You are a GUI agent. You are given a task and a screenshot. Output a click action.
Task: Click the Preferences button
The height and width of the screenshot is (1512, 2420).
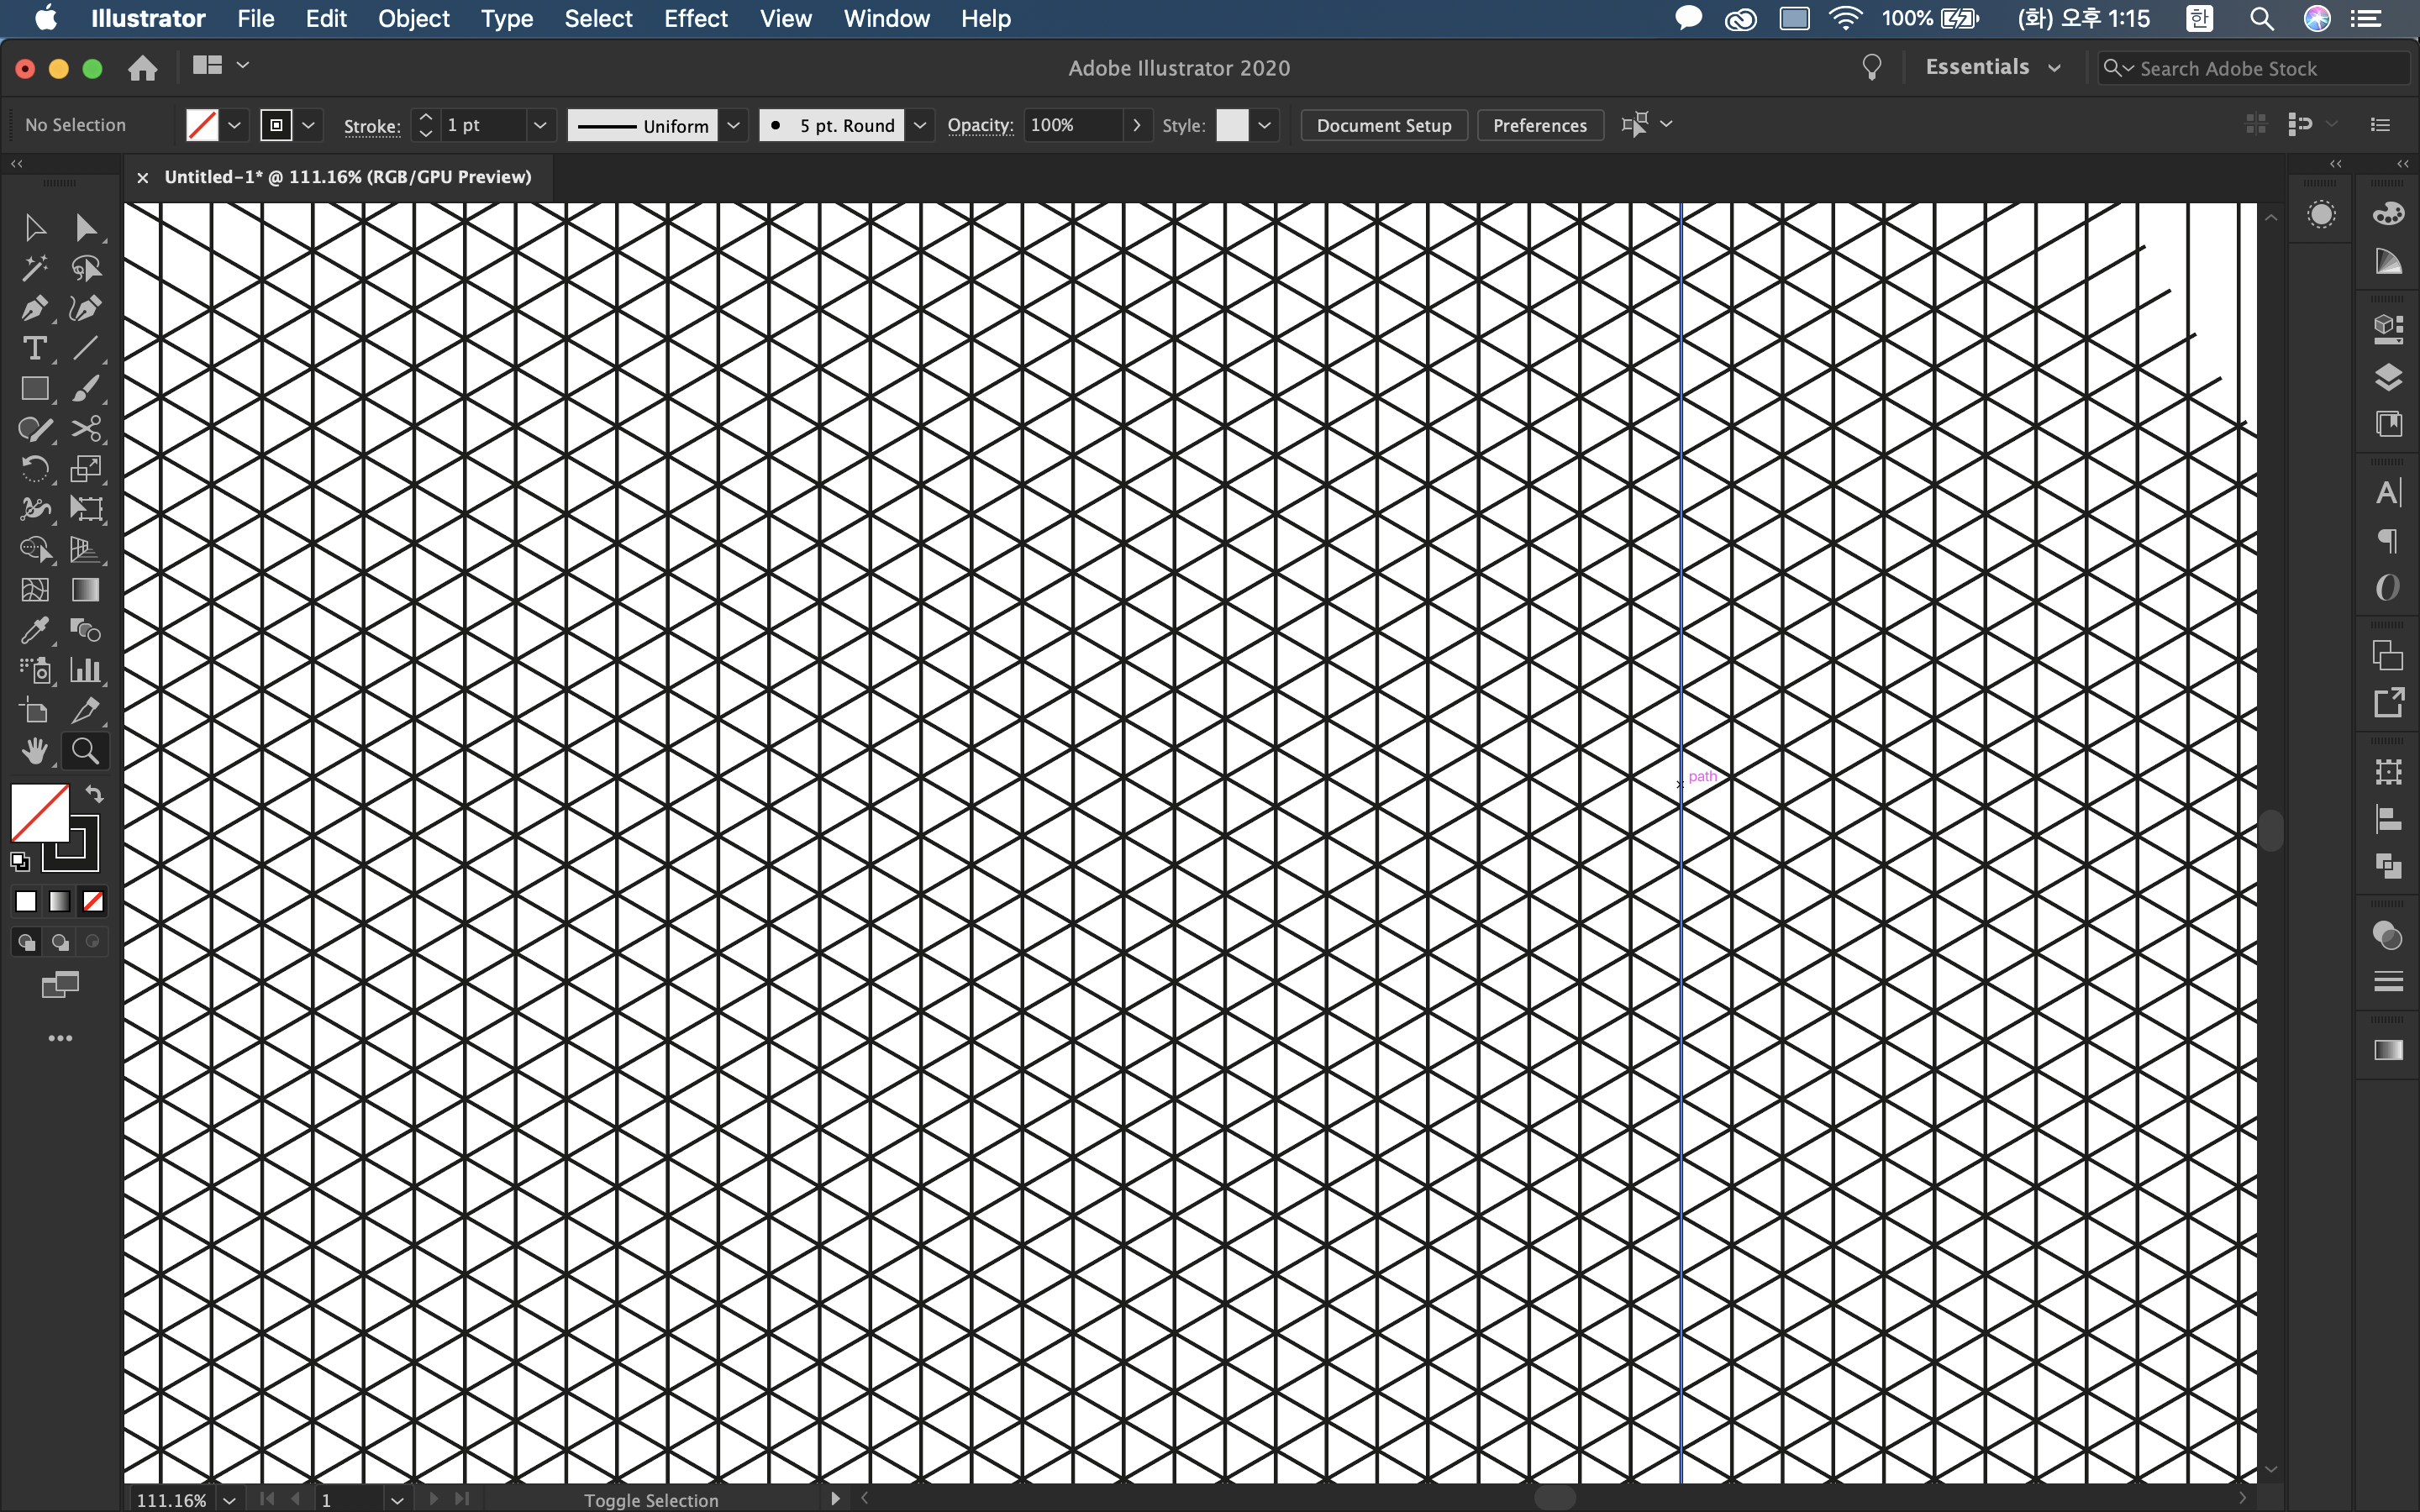point(1539,125)
